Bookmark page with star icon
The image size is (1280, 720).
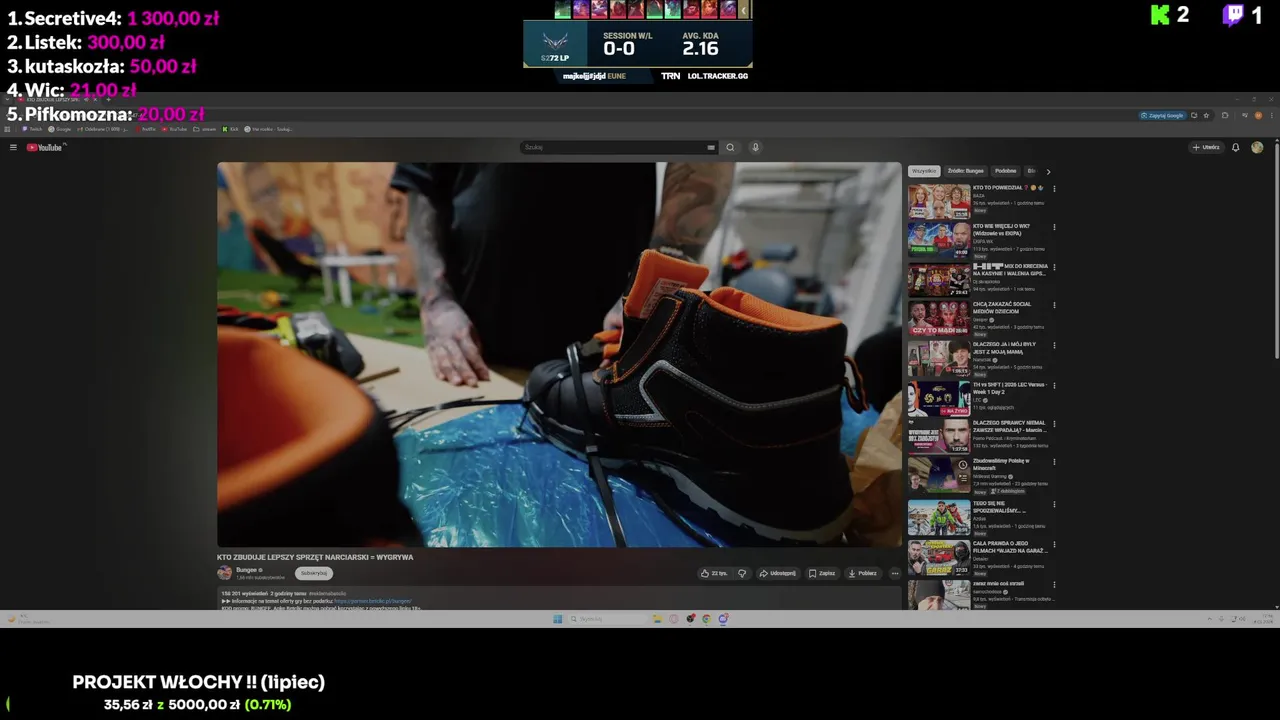(x=1206, y=115)
